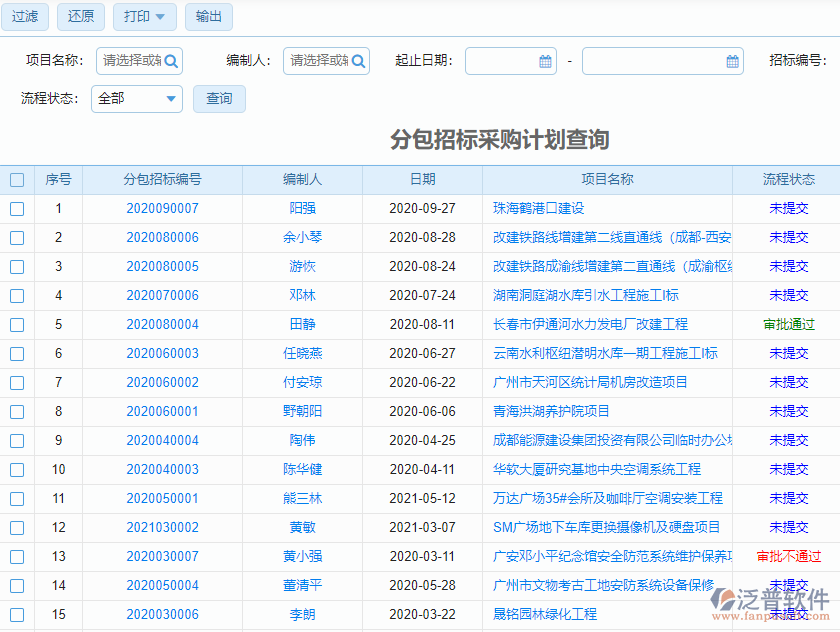The width and height of the screenshot is (840, 632).
Task: Check the checkbox for row 5 (田静)
Action: pos(16,324)
